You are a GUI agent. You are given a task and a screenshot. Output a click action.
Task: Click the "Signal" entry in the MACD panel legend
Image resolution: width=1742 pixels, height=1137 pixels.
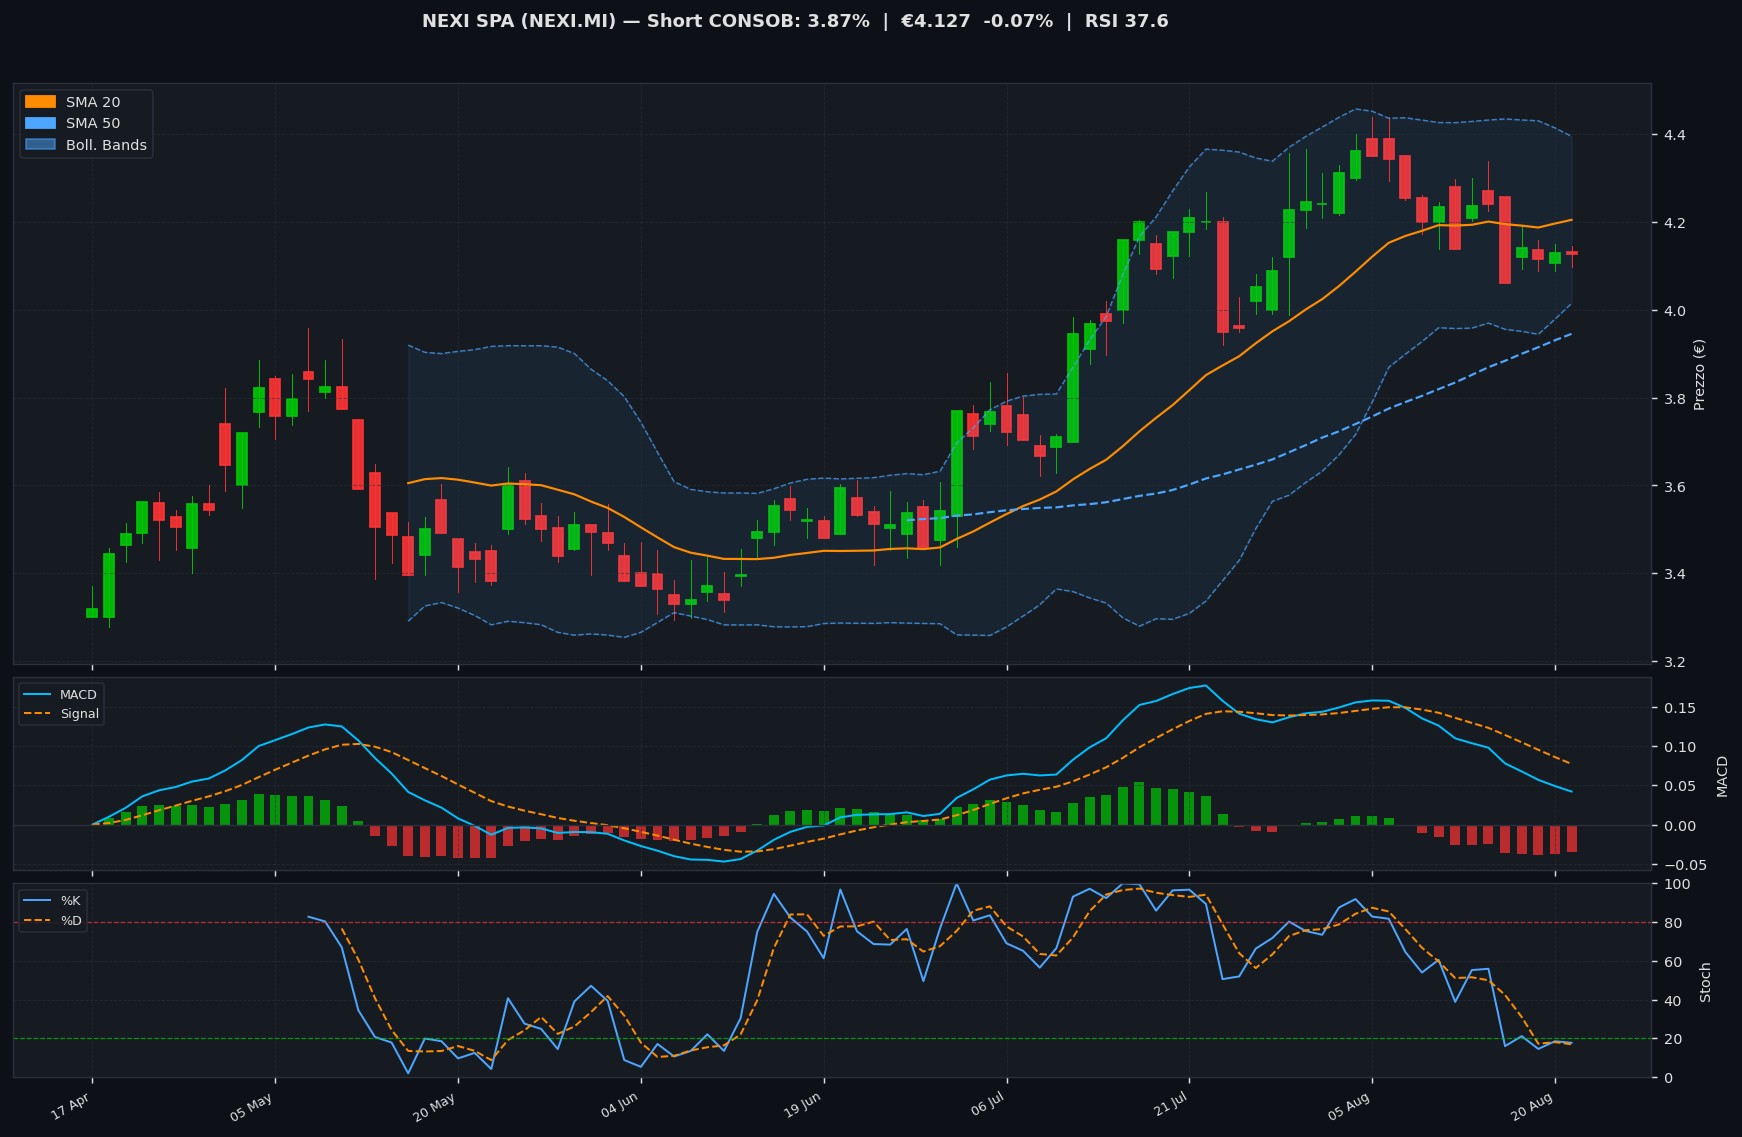coord(79,714)
